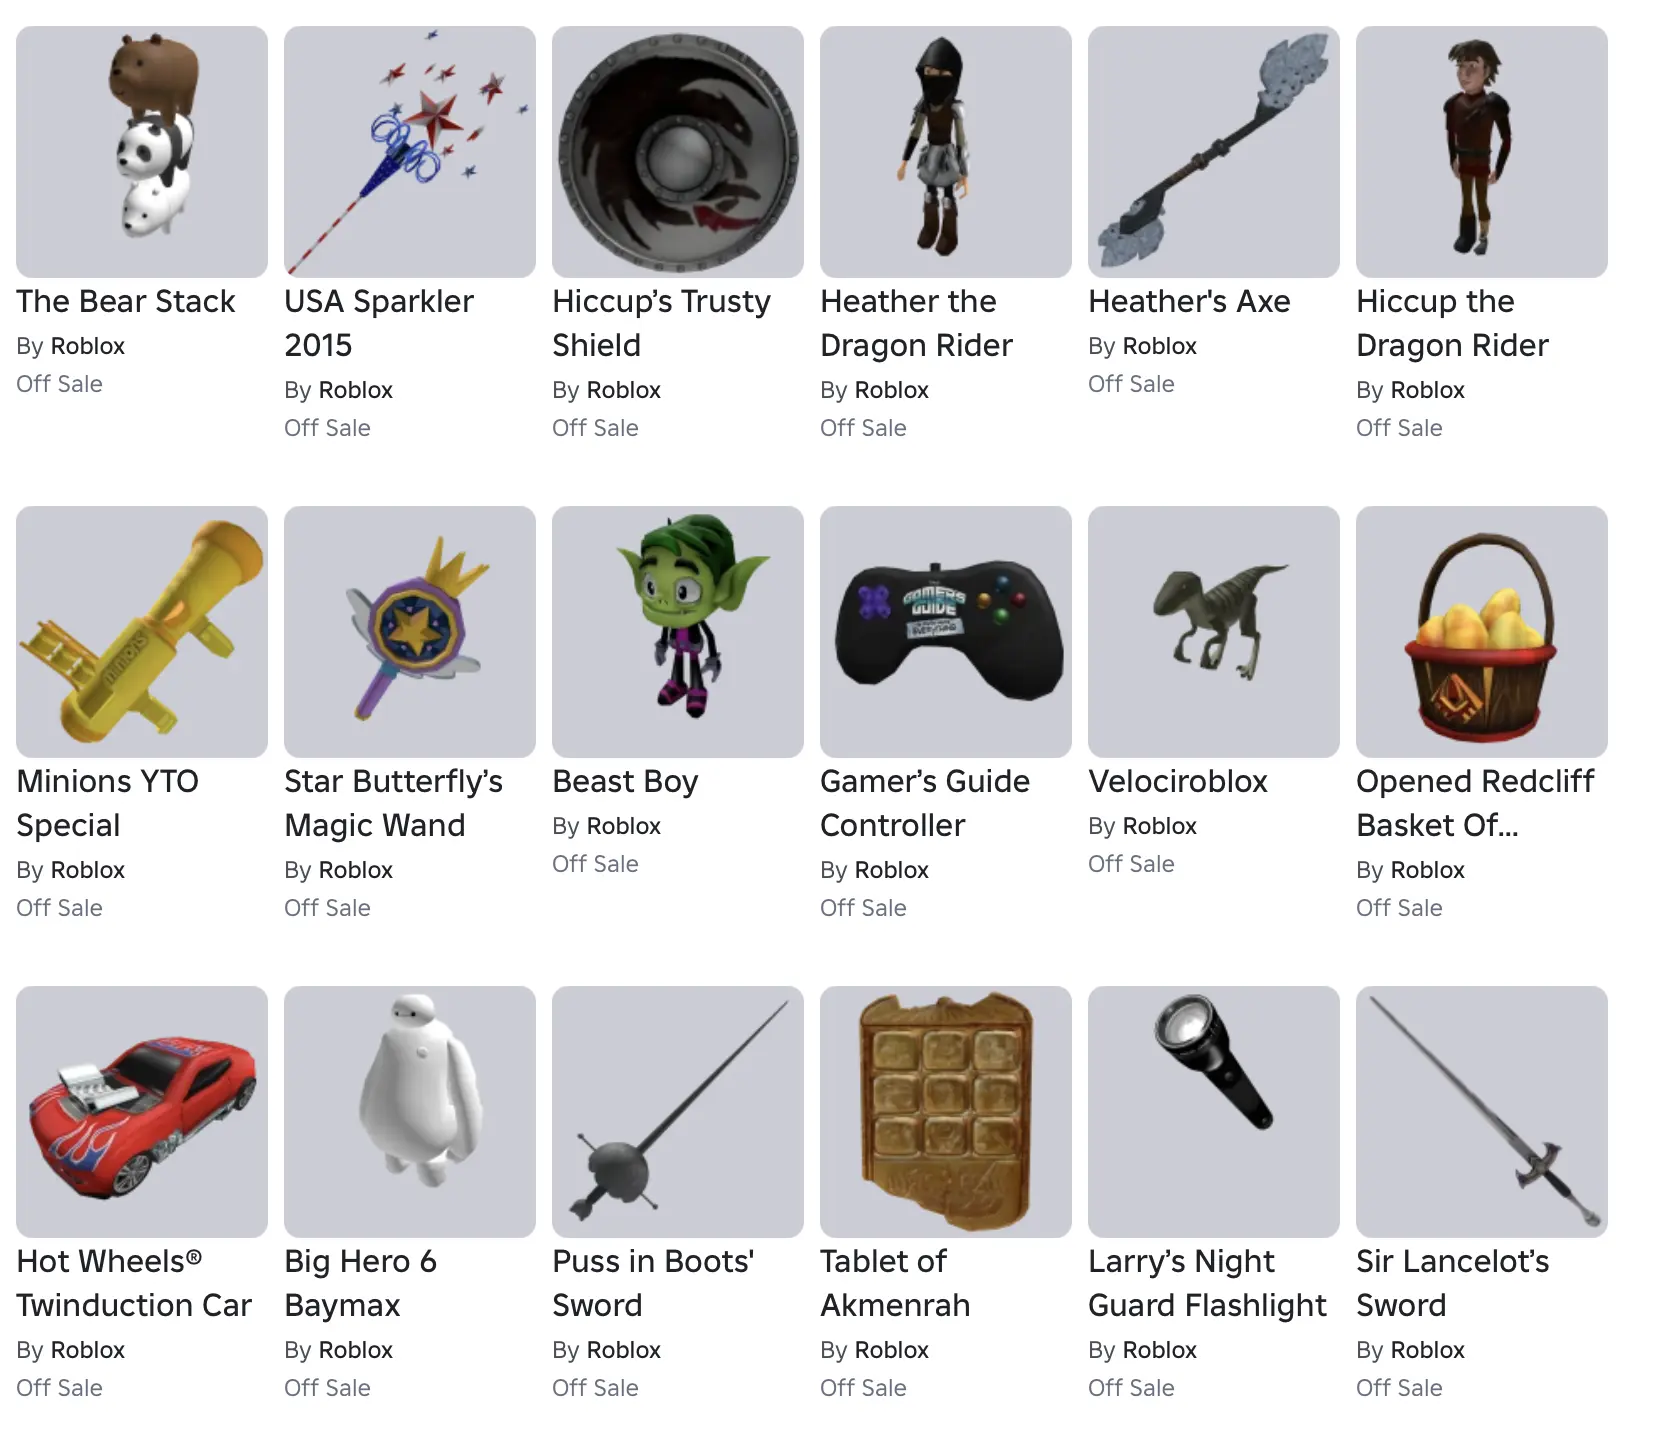This screenshot has width=1654, height=1452.
Task: Open the Sir Lancelot's Sword title link
Action: [1453, 1283]
